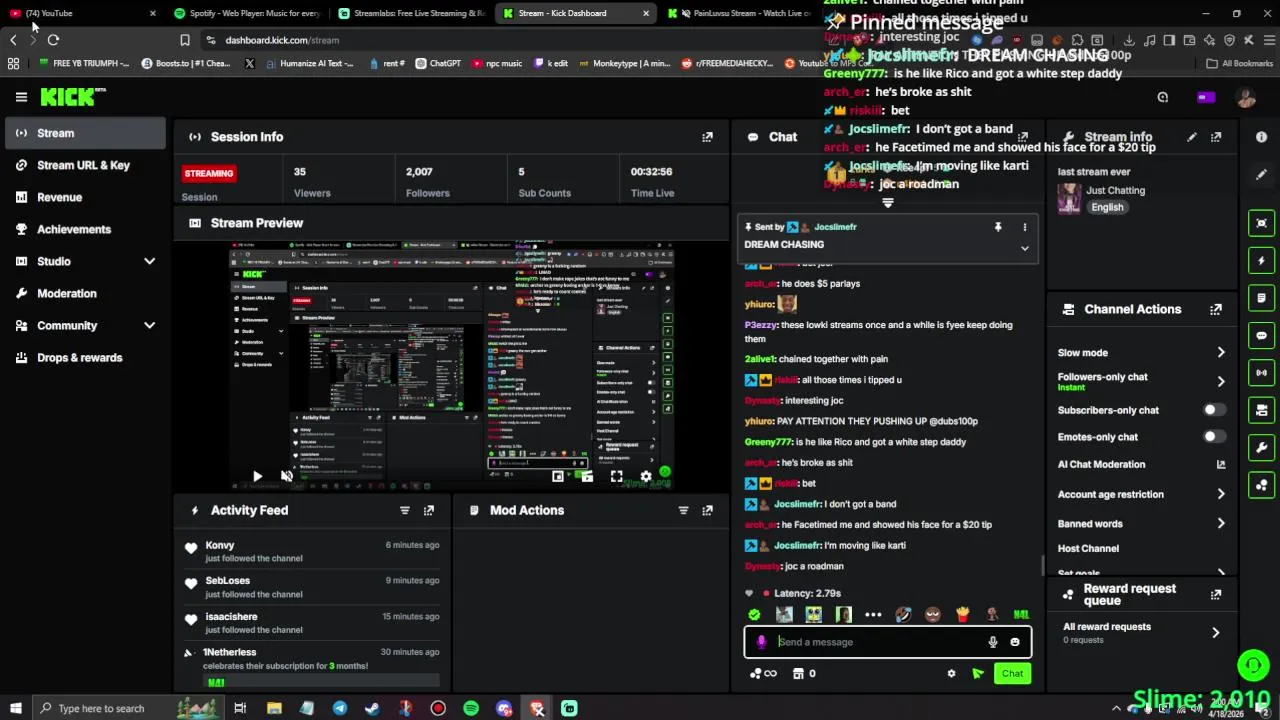The height and width of the screenshot is (720, 1280).
Task: Toggle lightning activity widget in right sidebar
Action: pyautogui.click(x=1262, y=260)
